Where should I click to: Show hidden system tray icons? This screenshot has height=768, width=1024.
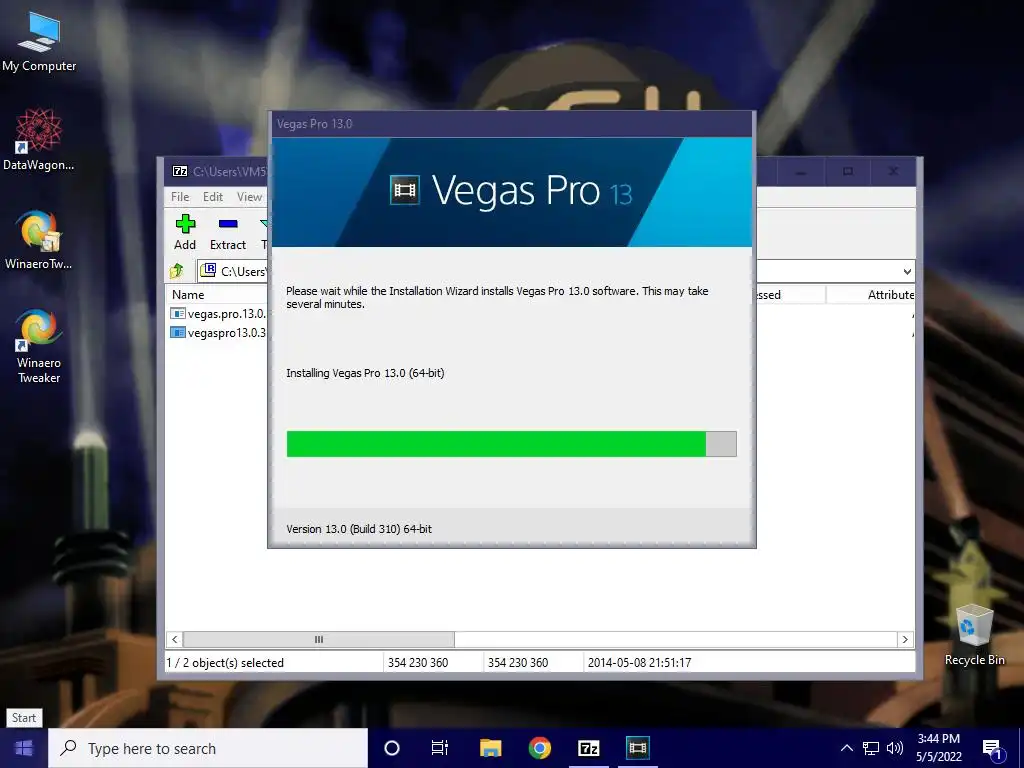(x=846, y=748)
